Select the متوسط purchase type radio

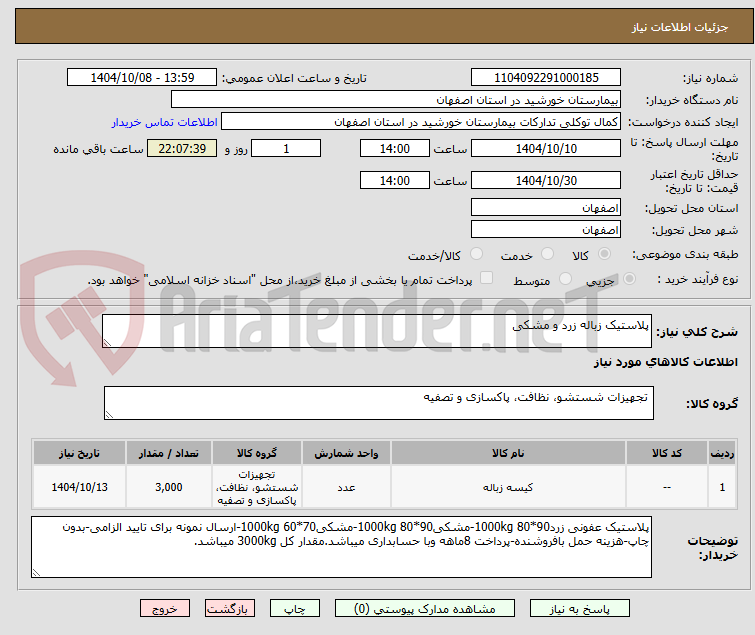coord(565,279)
